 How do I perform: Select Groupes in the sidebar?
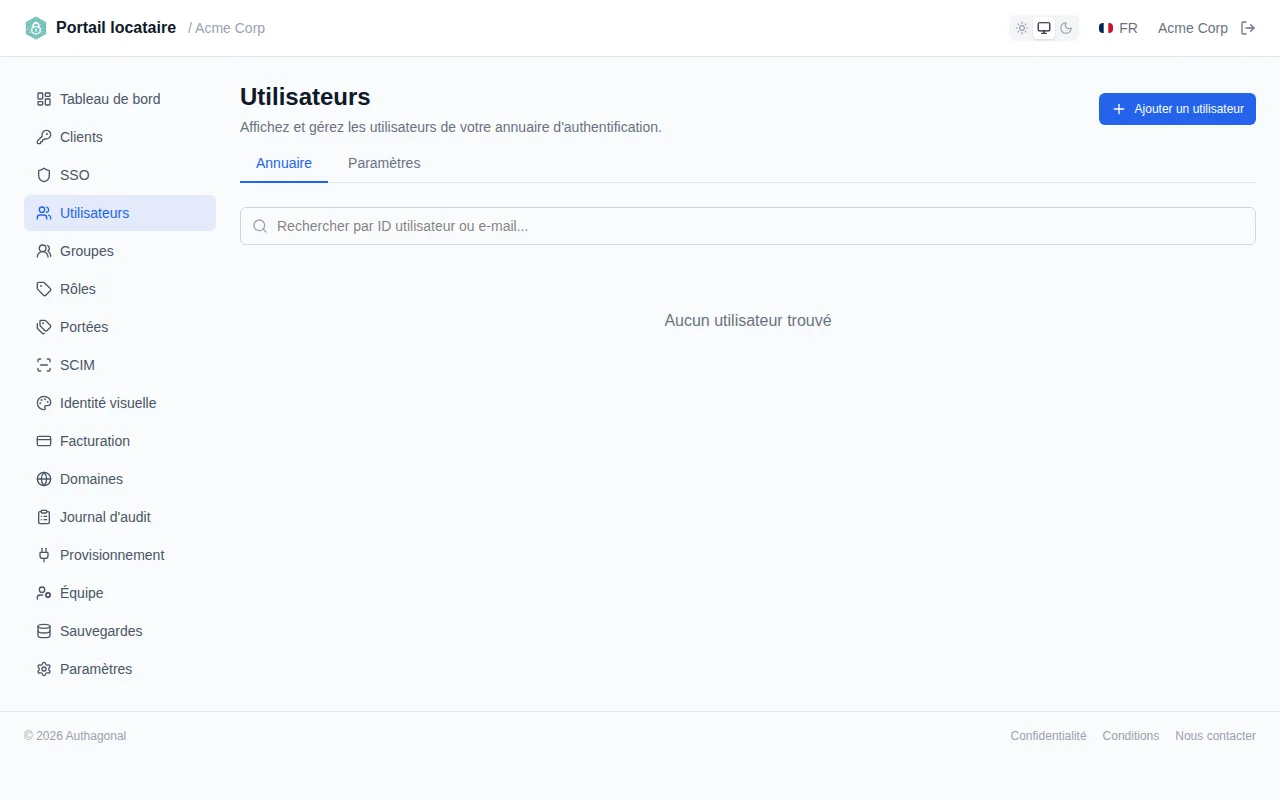[x=120, y=251]
